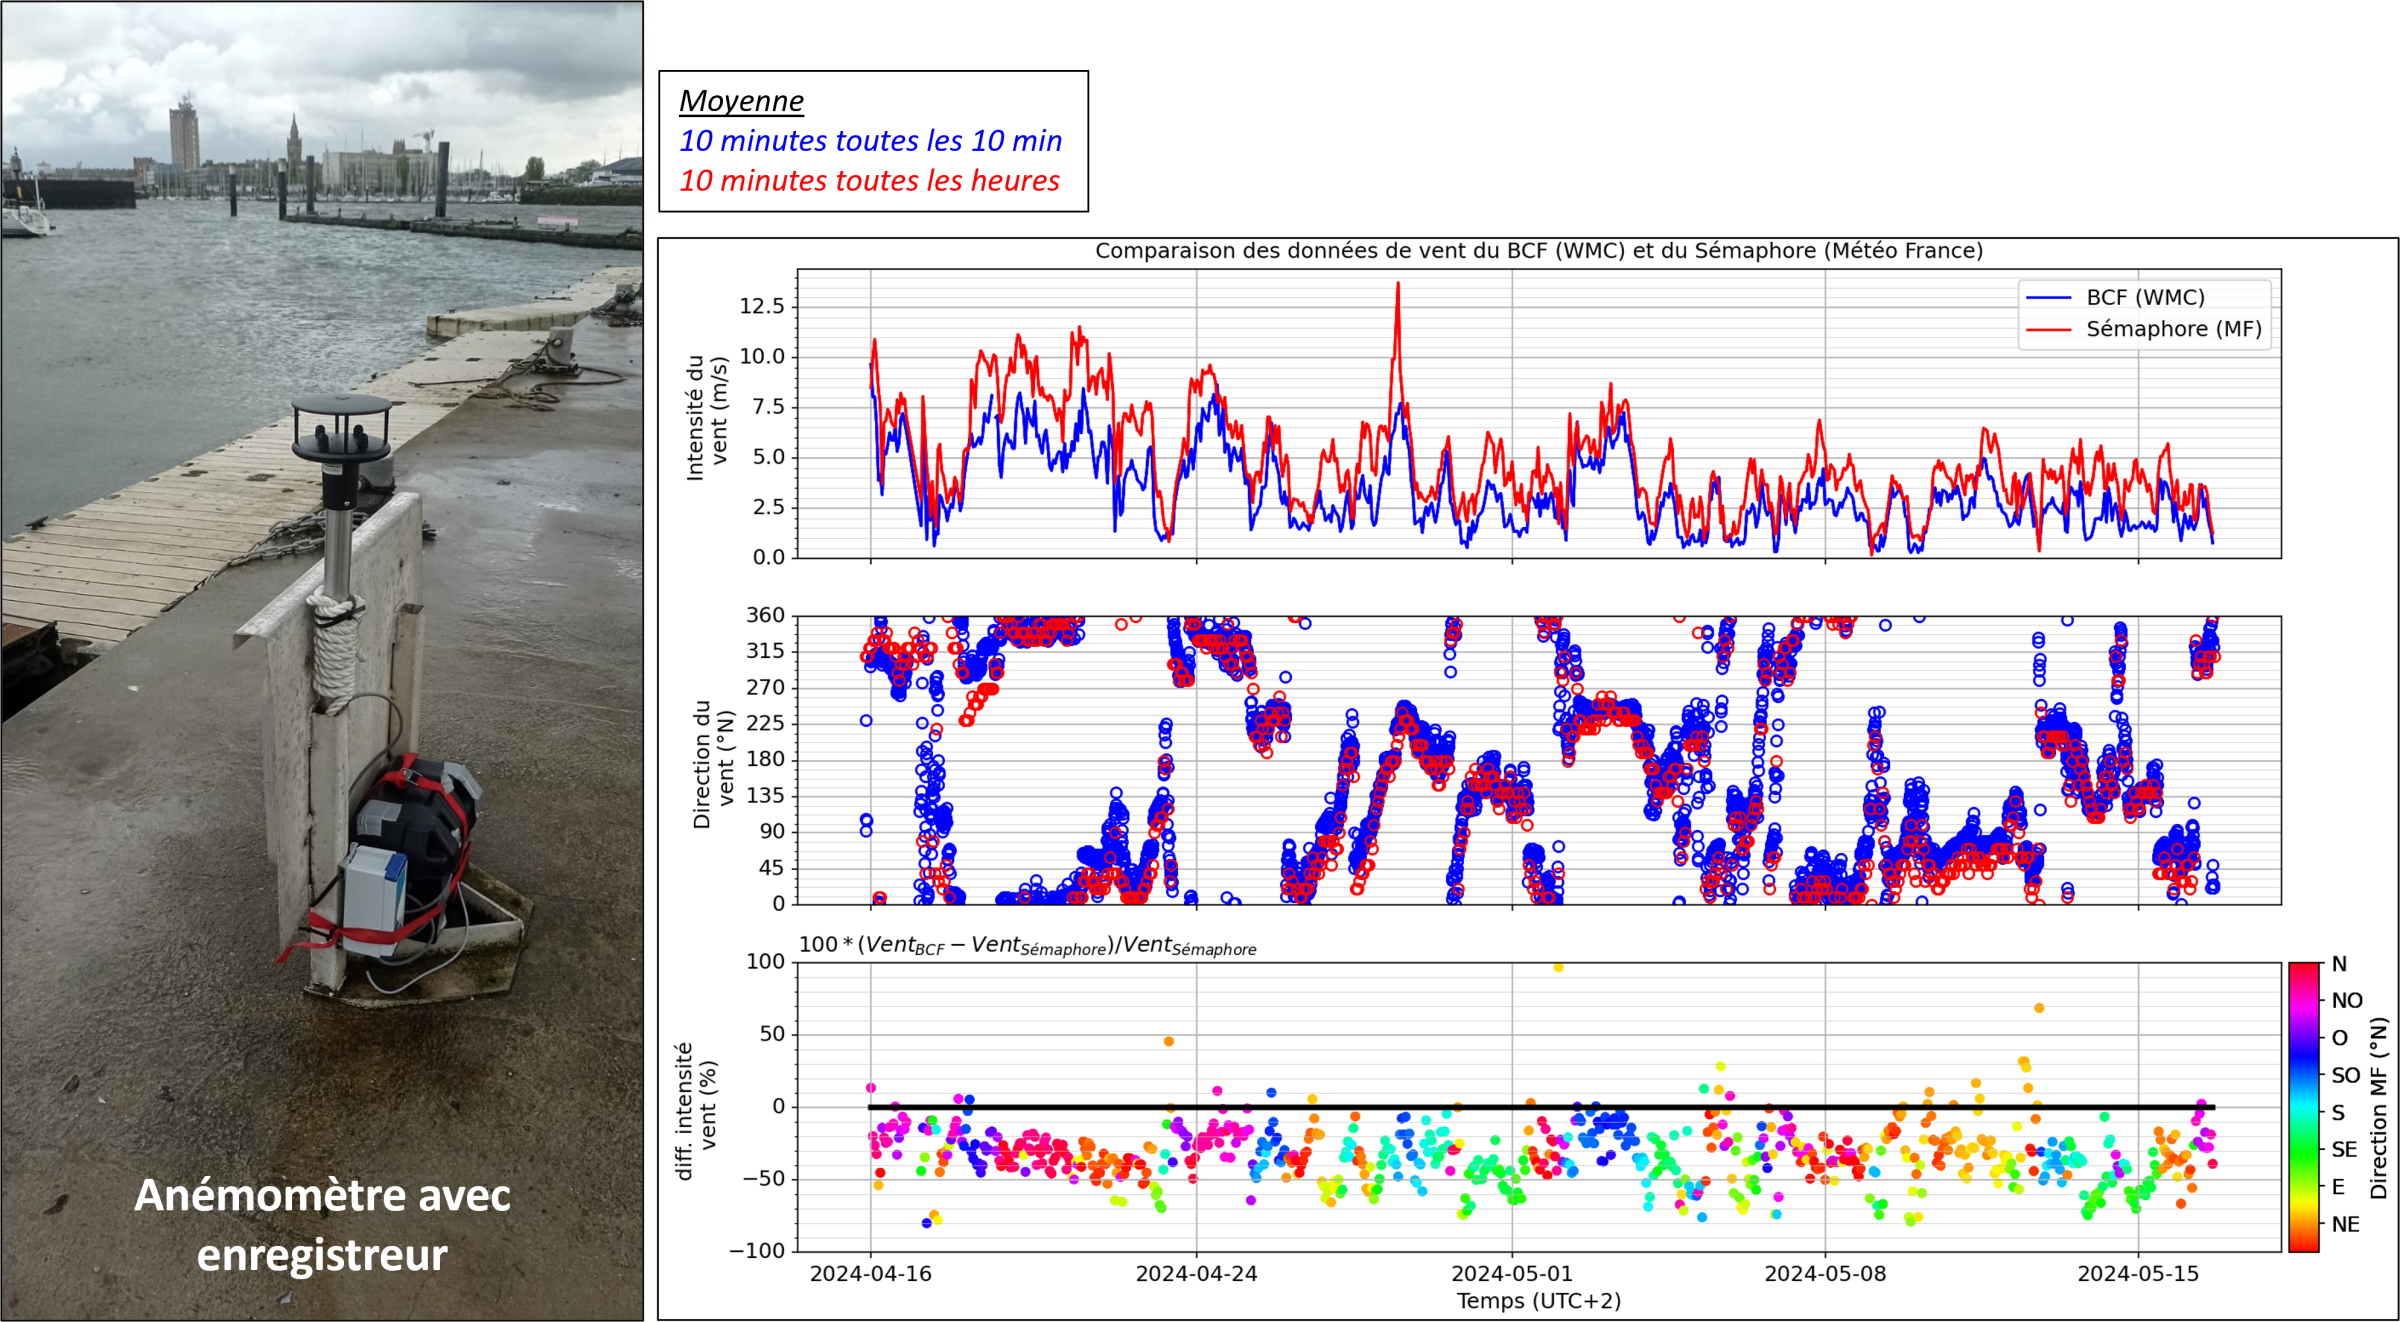The image size is (2400, 1322).
Task: Click the 'Direction du vent (°N)' axis label
Action: (x=714, y=764)
